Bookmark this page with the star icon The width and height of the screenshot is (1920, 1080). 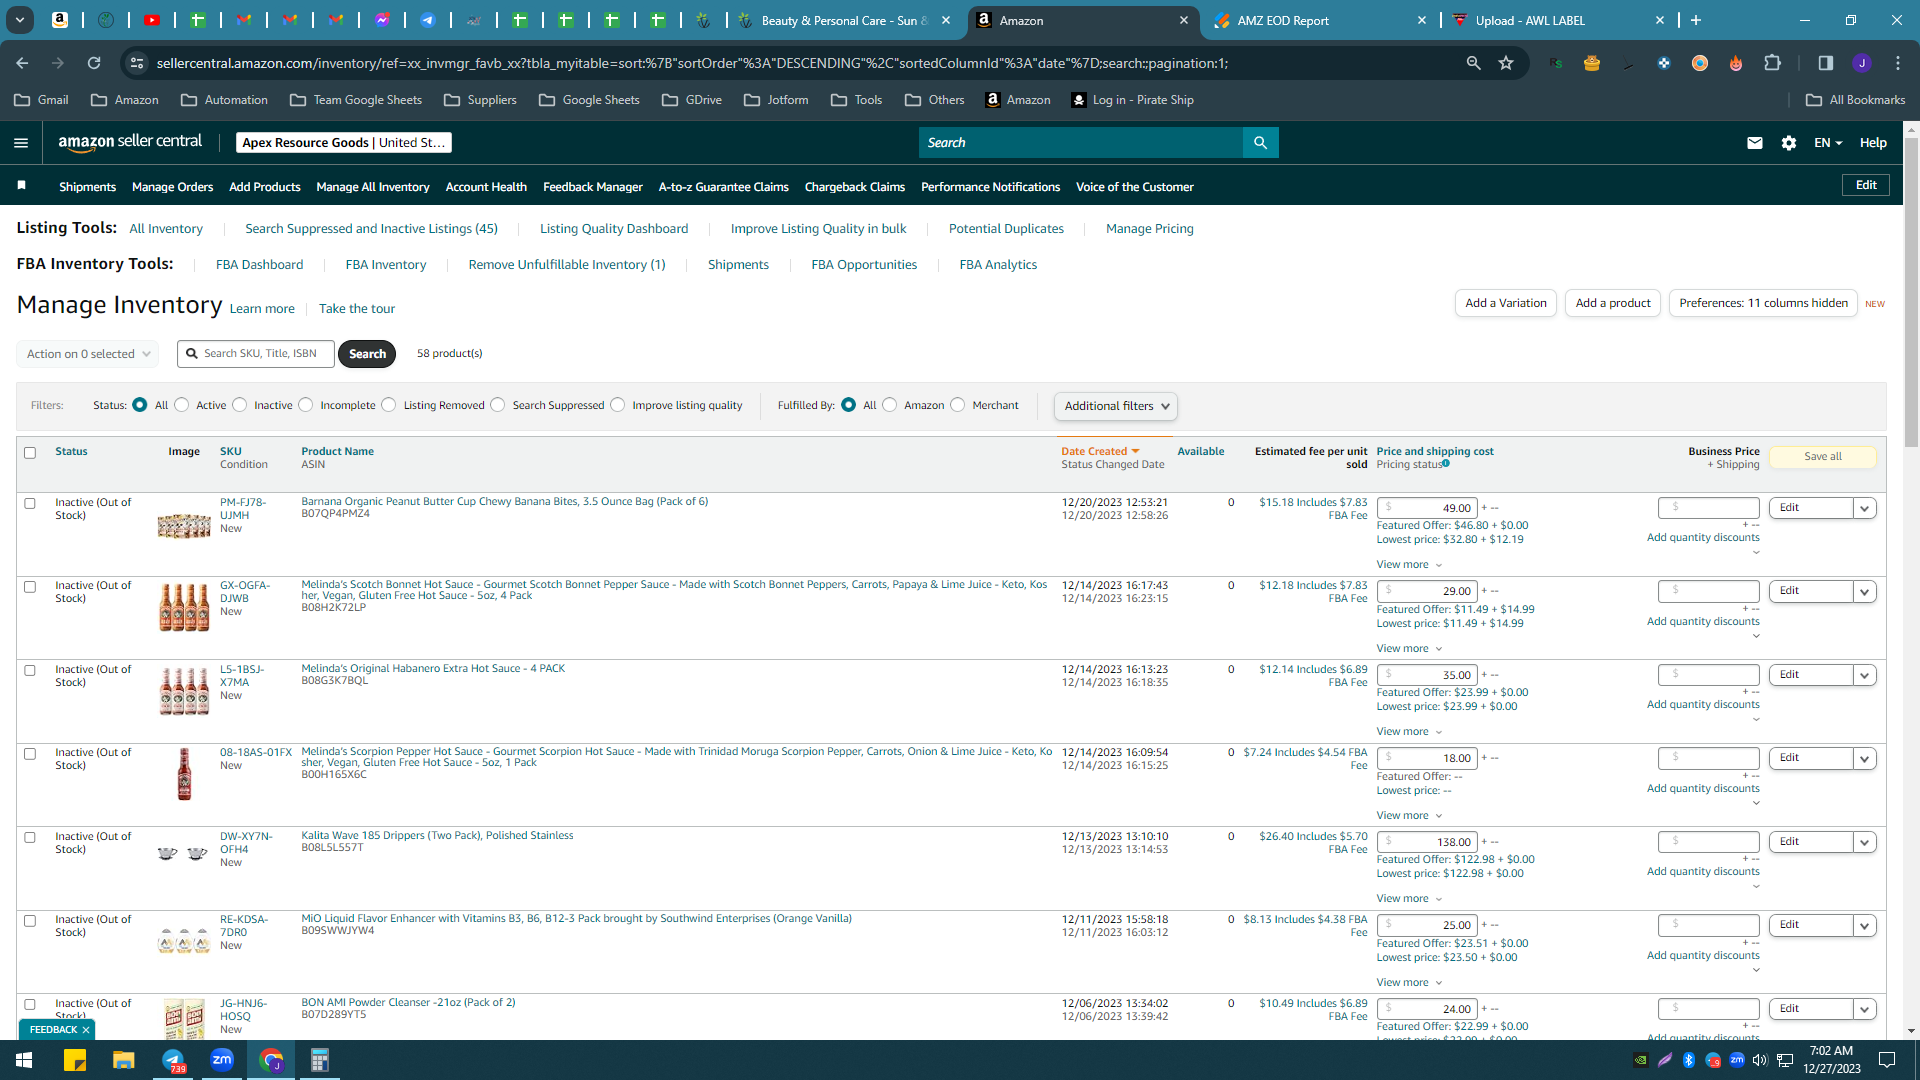coord(1506,63)
